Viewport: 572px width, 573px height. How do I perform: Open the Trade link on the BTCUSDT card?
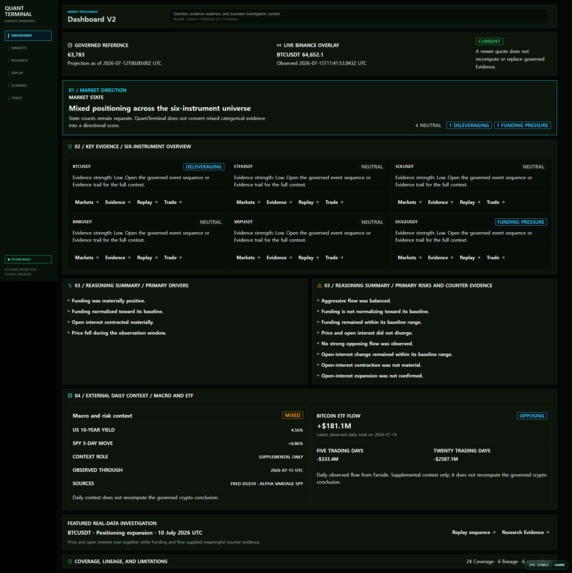173,202
